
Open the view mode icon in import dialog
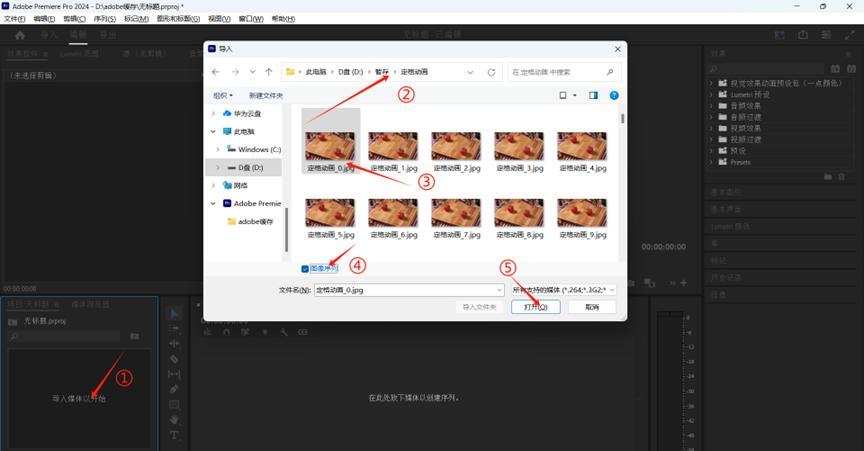pyautogui.click(x=563, y=95)
